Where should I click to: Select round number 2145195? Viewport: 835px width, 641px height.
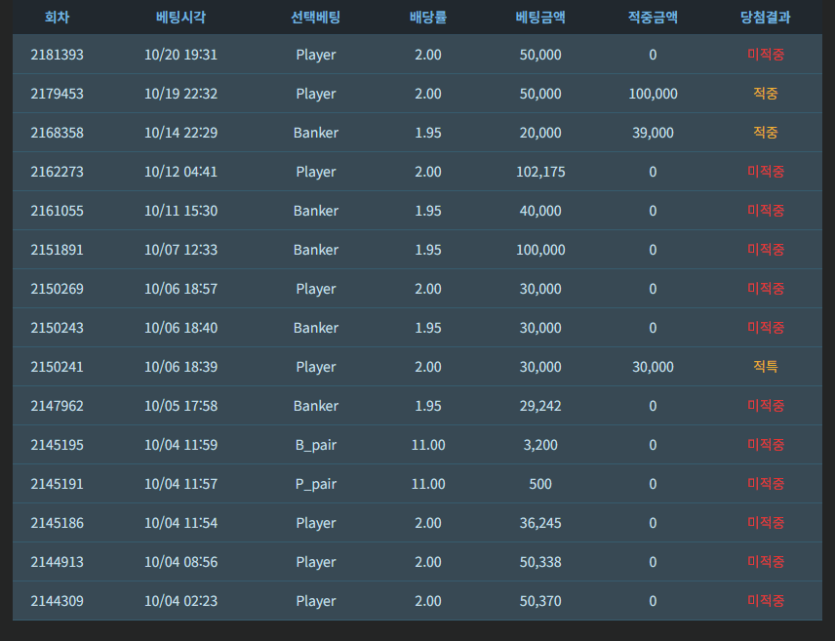pyautogui.click(x=57, y=445)
